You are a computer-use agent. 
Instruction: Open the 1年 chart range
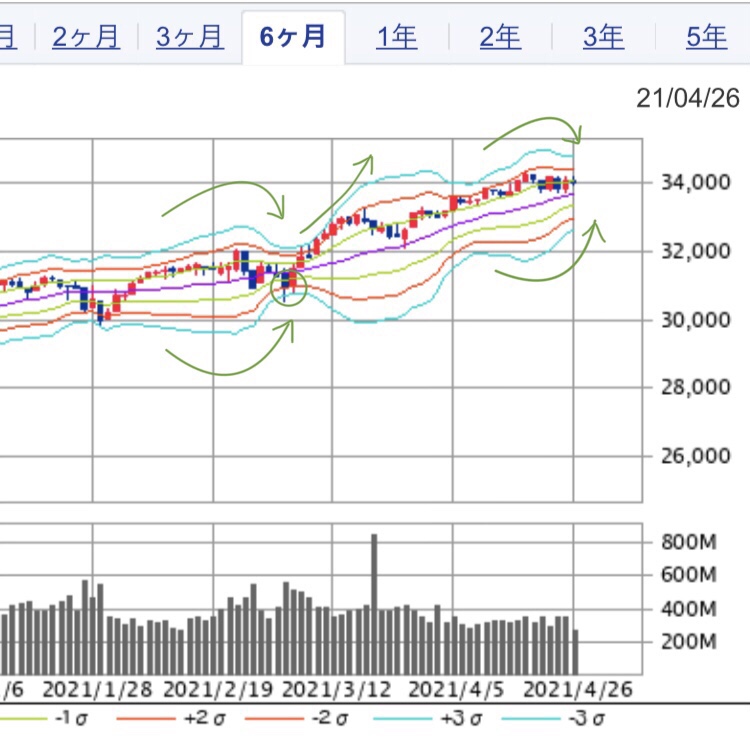pyautogui.click(x=397, y=37)
